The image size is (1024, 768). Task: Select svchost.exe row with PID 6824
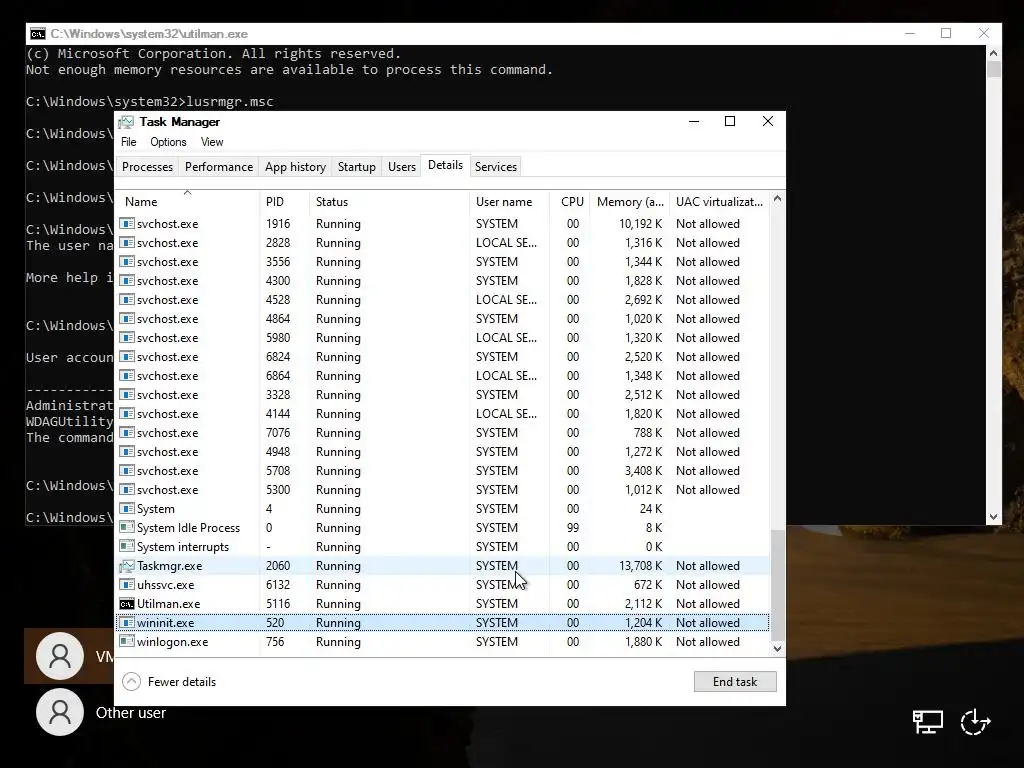pos(443,357)
